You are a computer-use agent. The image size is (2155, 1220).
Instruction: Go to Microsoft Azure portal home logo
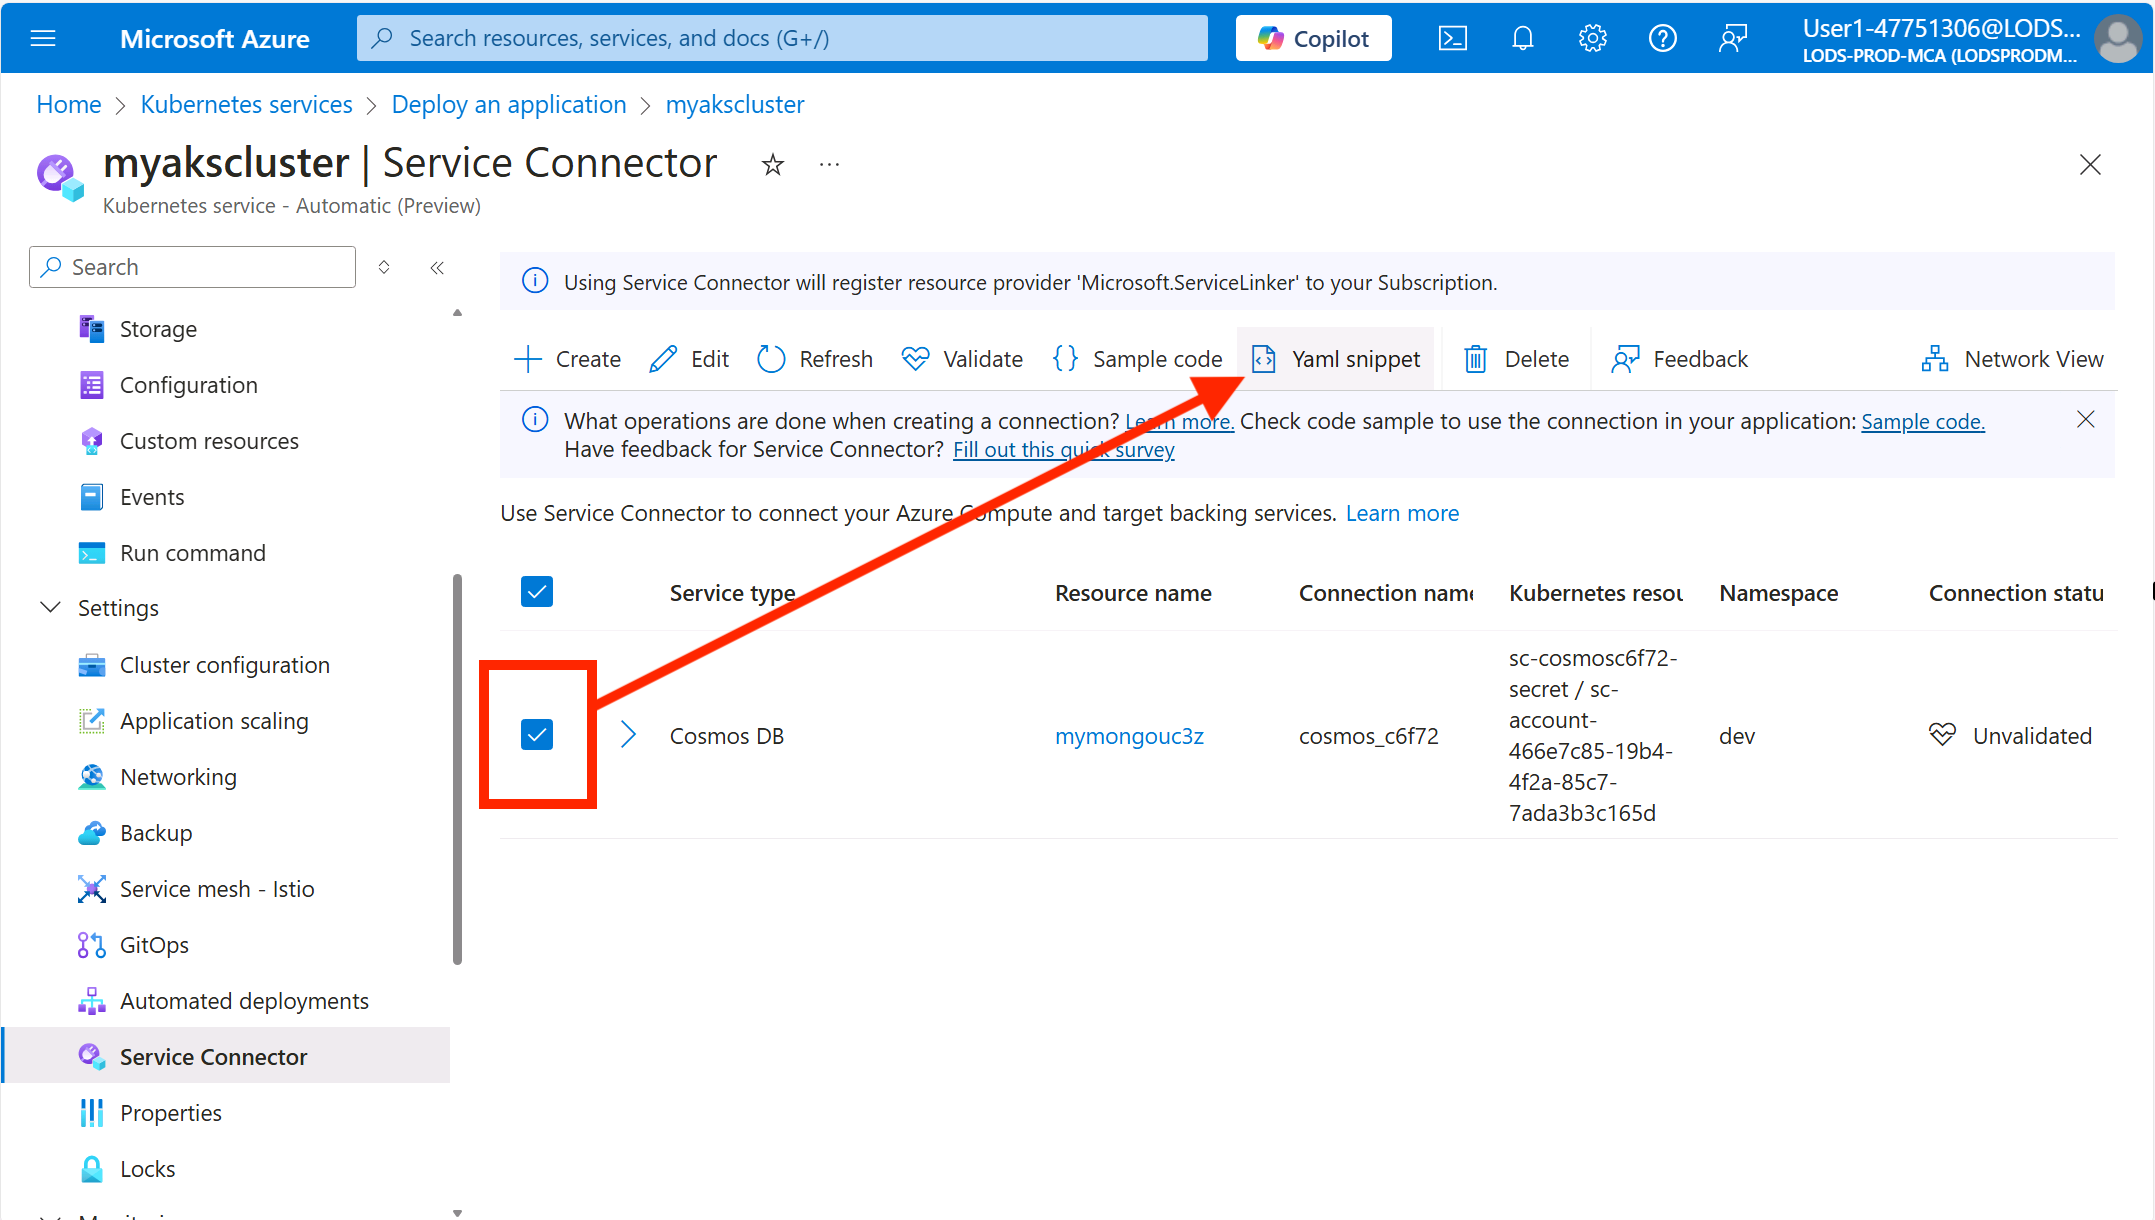(x=214, y=38)
